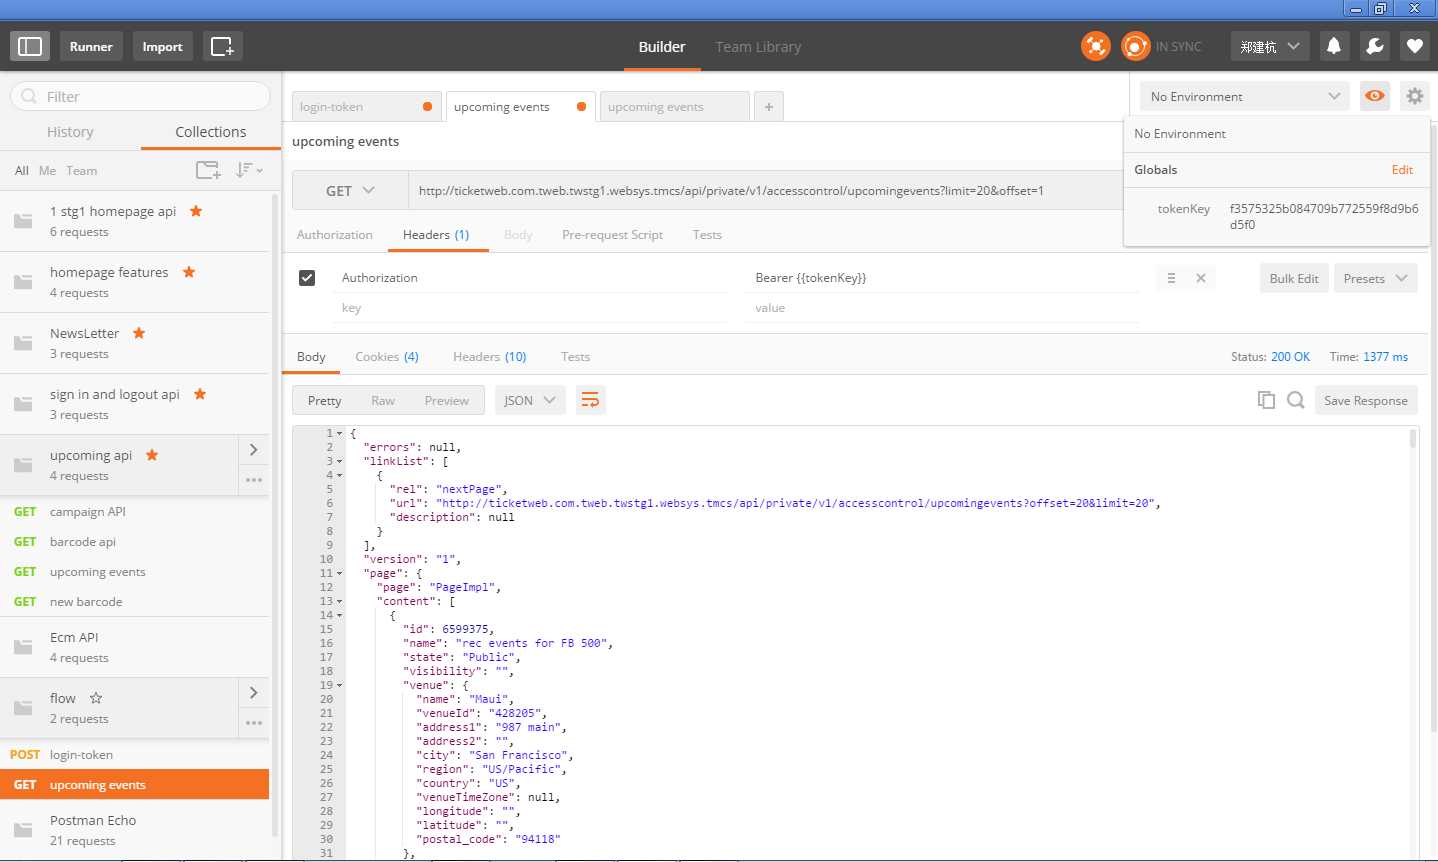Open the POST login-token request

[134, 754]
